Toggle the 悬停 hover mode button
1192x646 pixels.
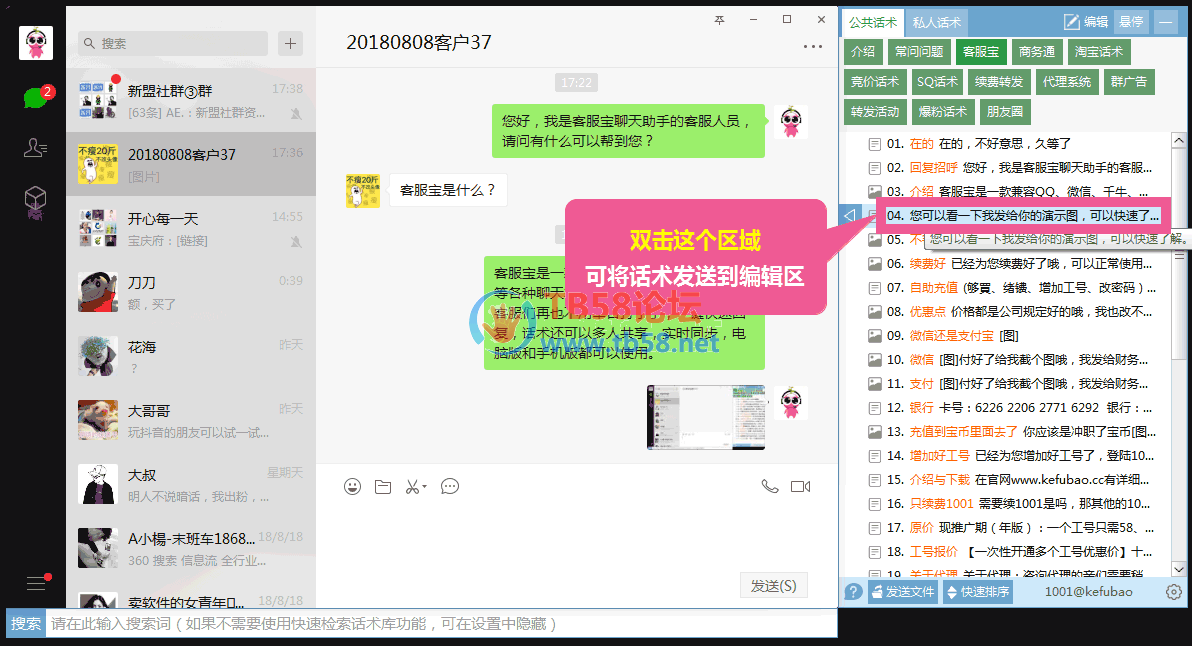pos(1131,22)
